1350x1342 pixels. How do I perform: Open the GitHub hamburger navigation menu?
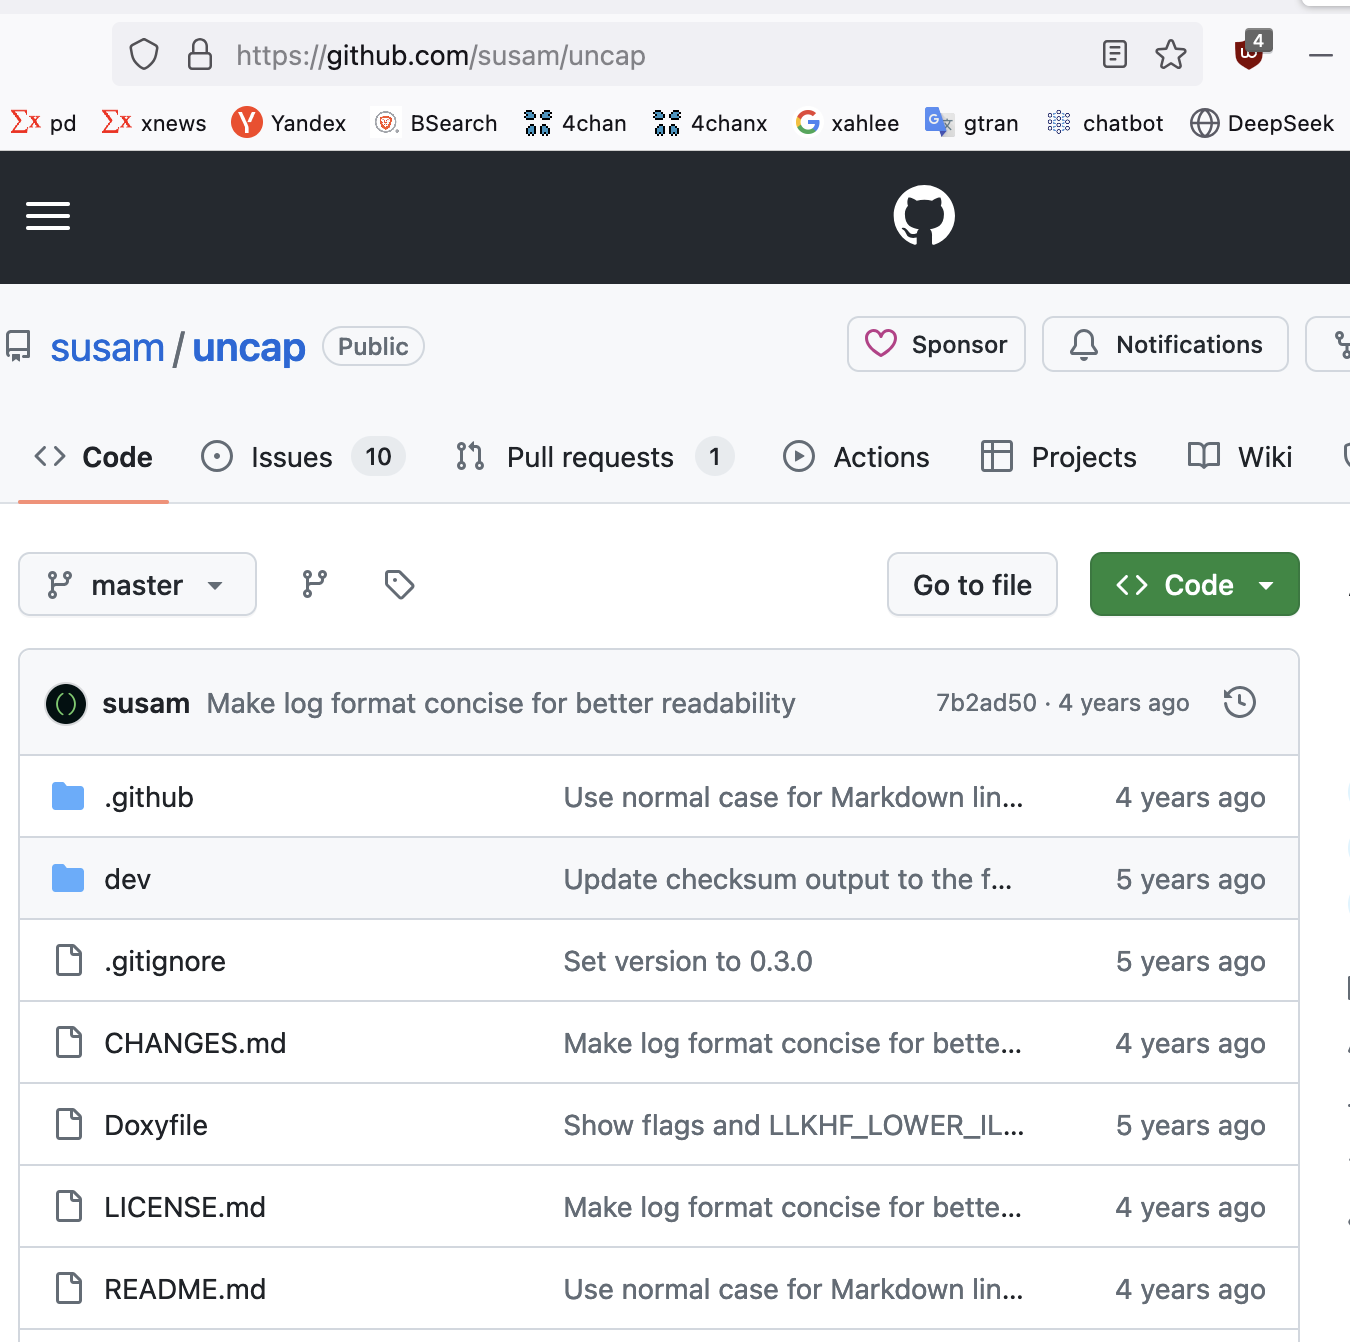click(x=48, y=216)
